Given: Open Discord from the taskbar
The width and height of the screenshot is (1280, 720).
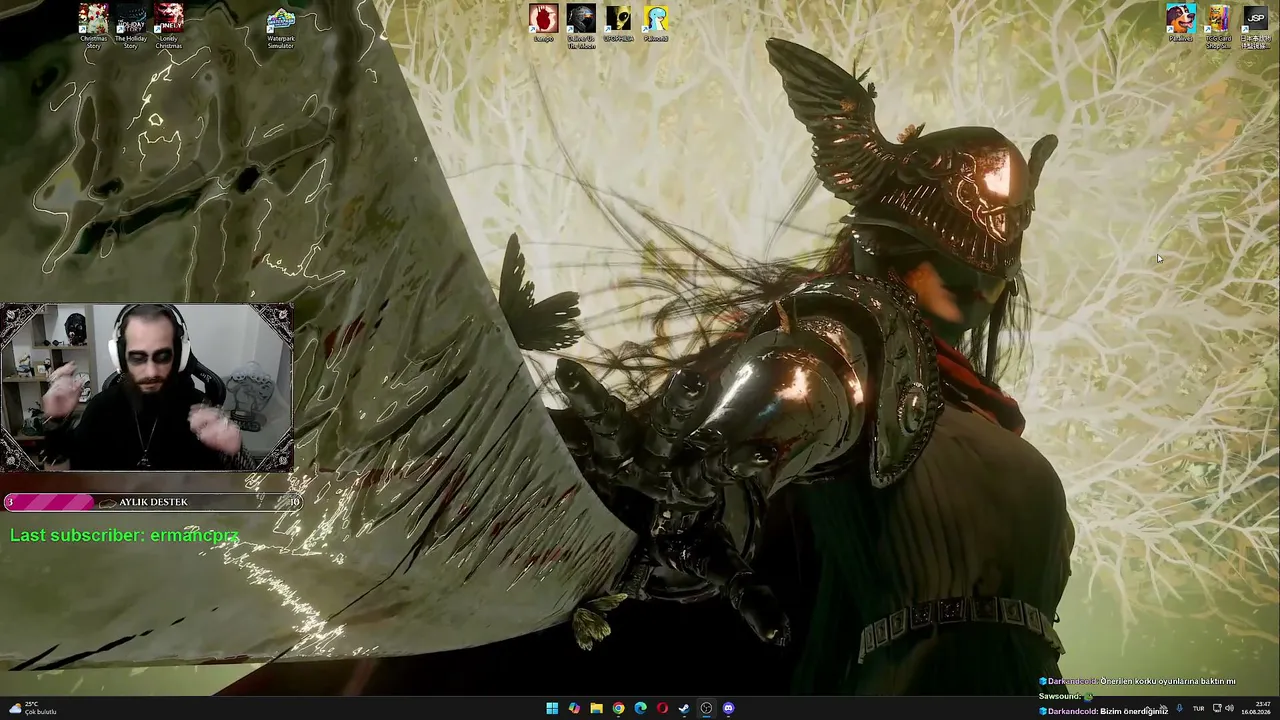Looking at the screenshot, I should (x=728, y=708).
